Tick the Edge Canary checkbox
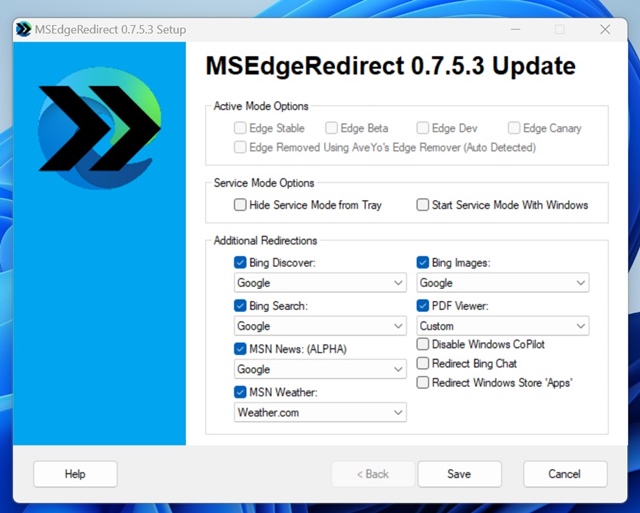640x513 pixels. click(x=514, y=128)
